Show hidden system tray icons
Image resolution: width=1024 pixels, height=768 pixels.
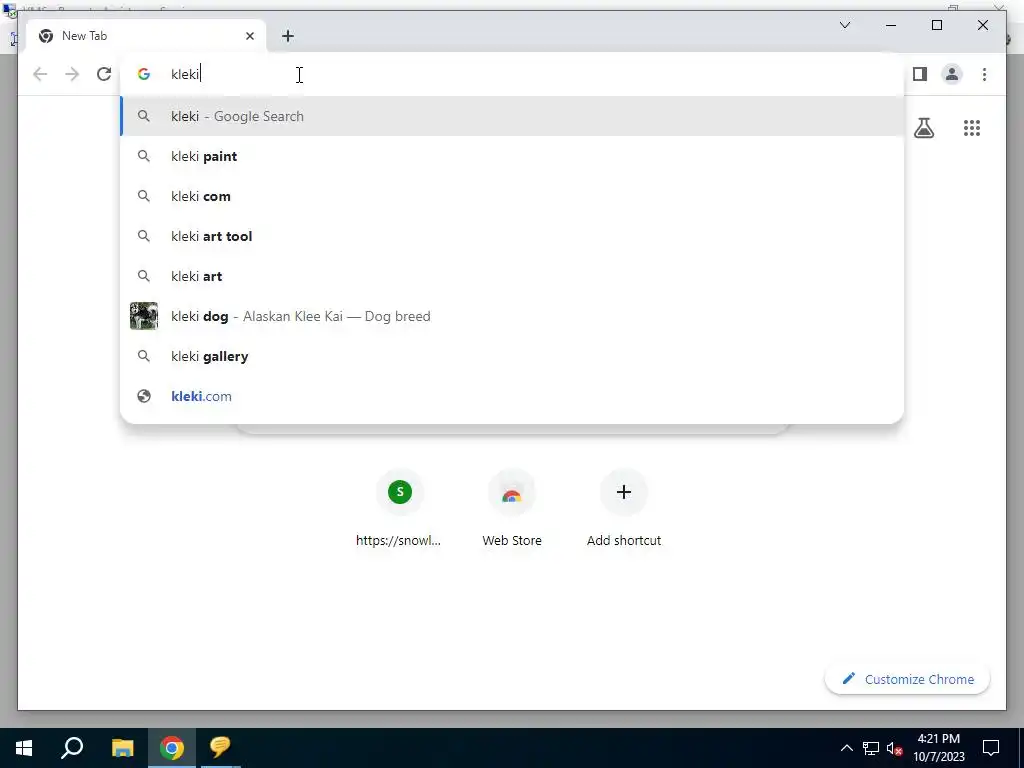(x=846, y=748)
